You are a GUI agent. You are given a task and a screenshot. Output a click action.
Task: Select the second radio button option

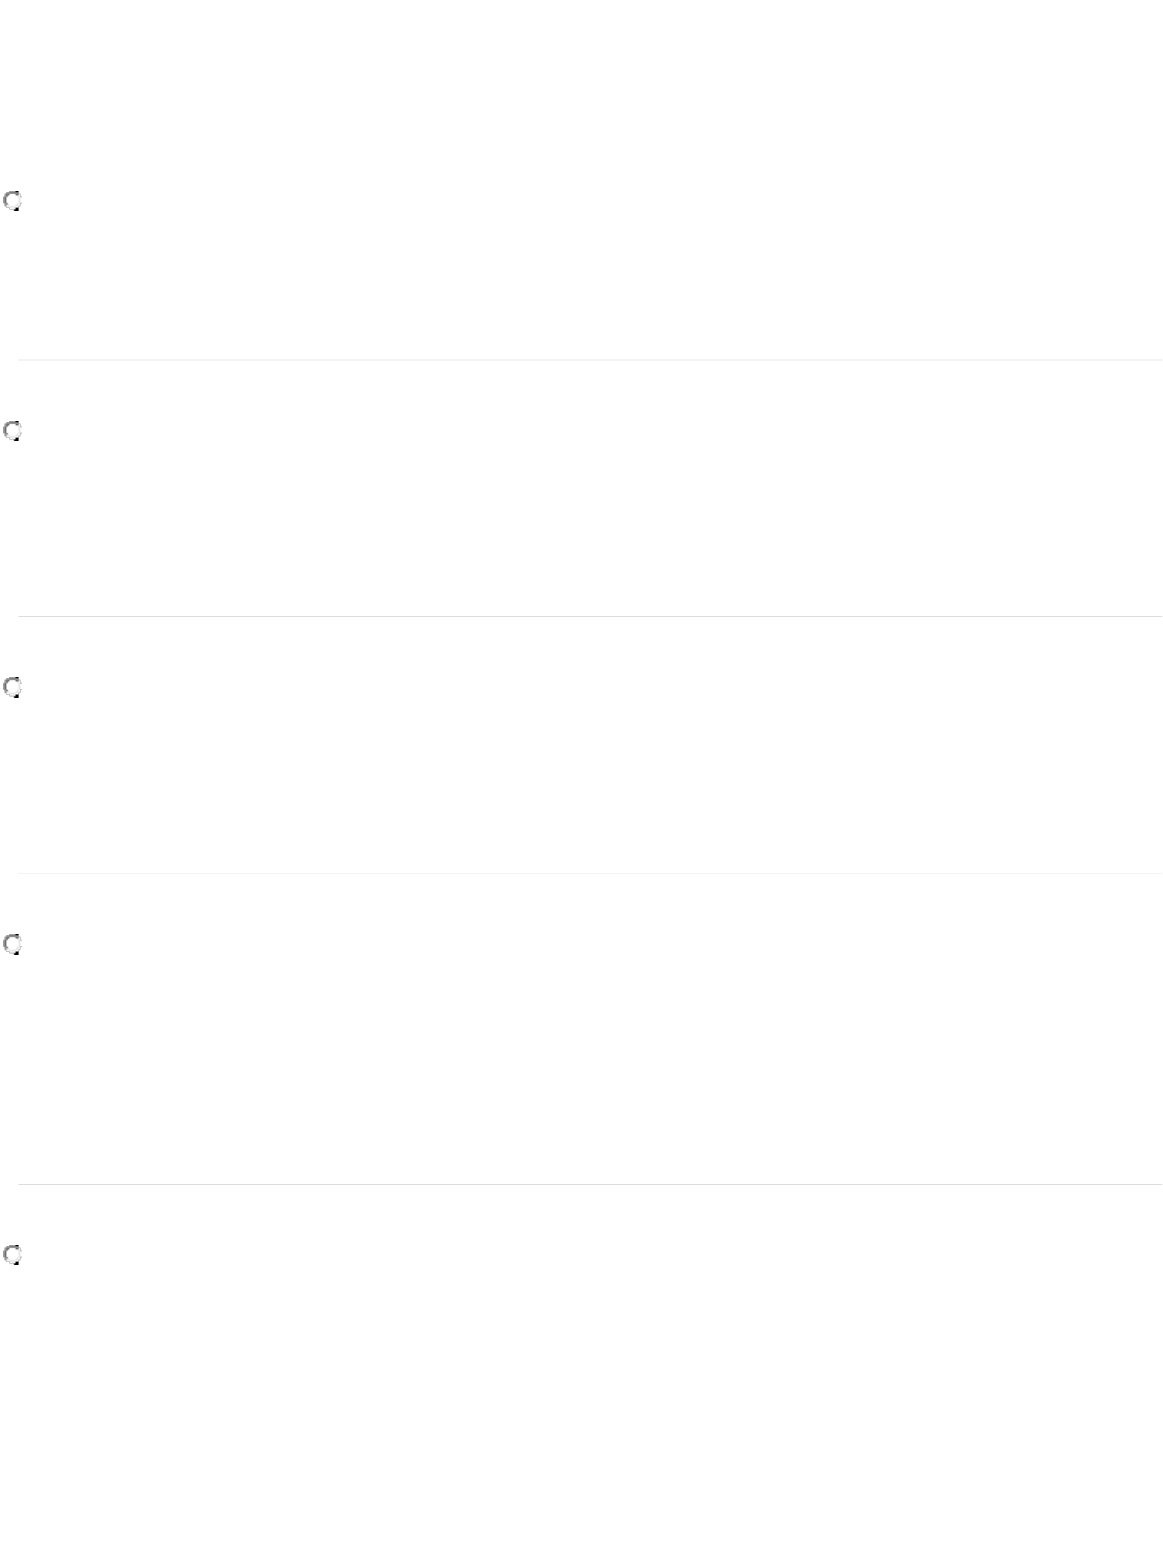(x=12, y=432)
